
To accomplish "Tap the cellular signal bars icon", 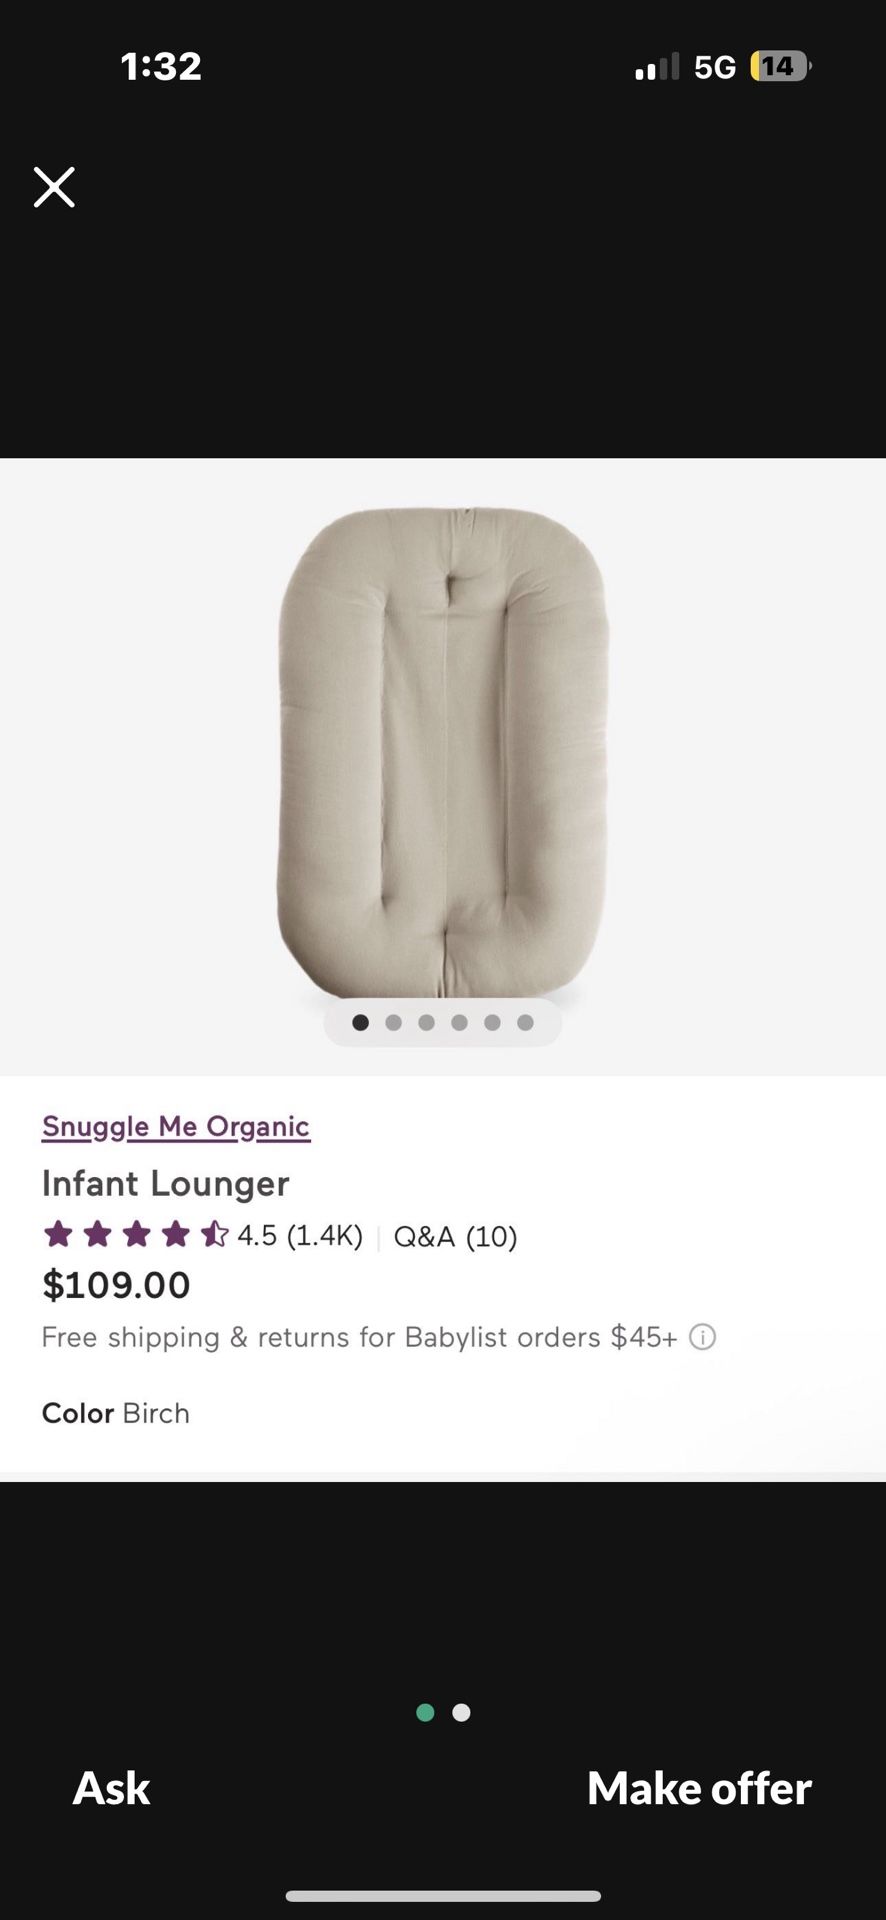I will click(x=656, y=67).
